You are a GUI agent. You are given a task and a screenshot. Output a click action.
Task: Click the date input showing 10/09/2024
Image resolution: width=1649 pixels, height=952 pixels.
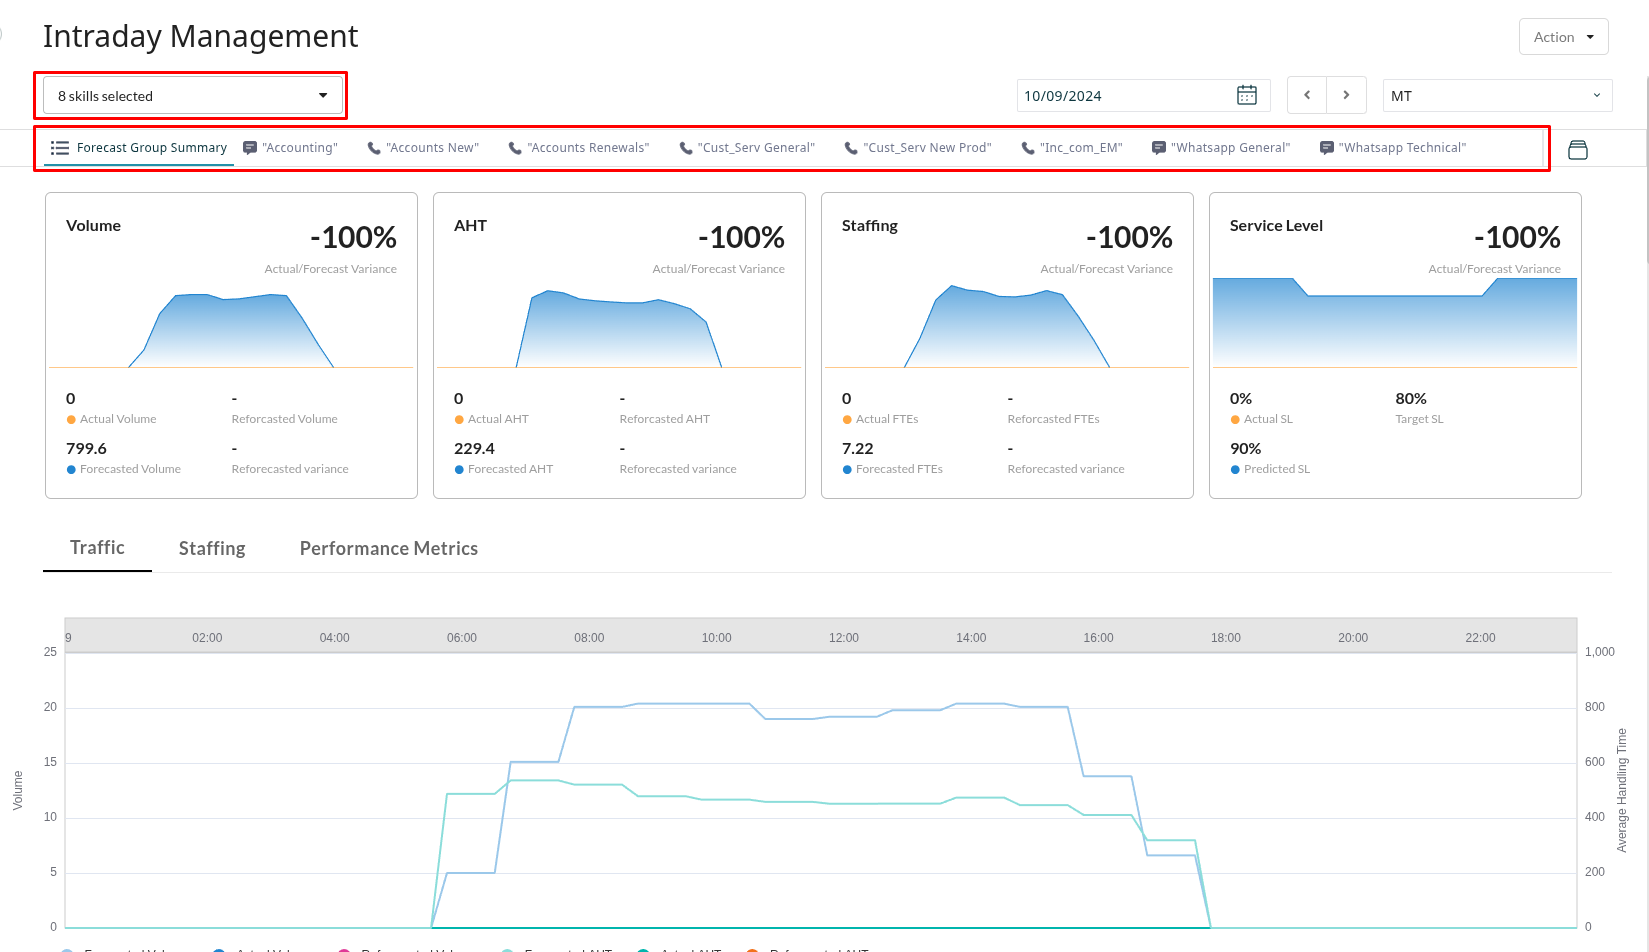pos(1100,95)
